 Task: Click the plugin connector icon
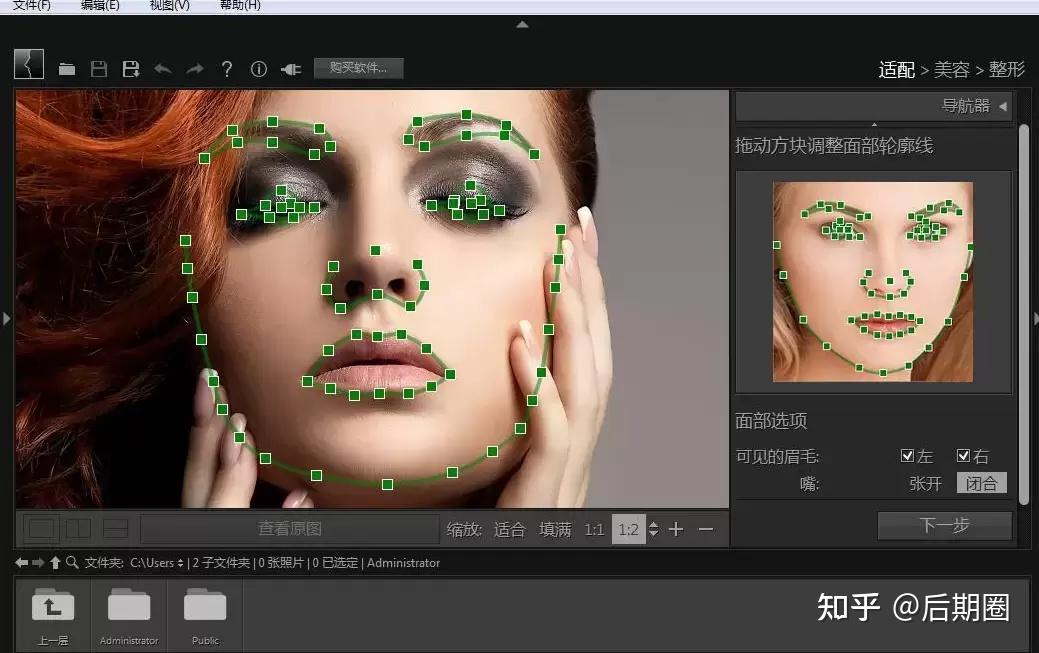pyautogui.click(x=290, y=69)
